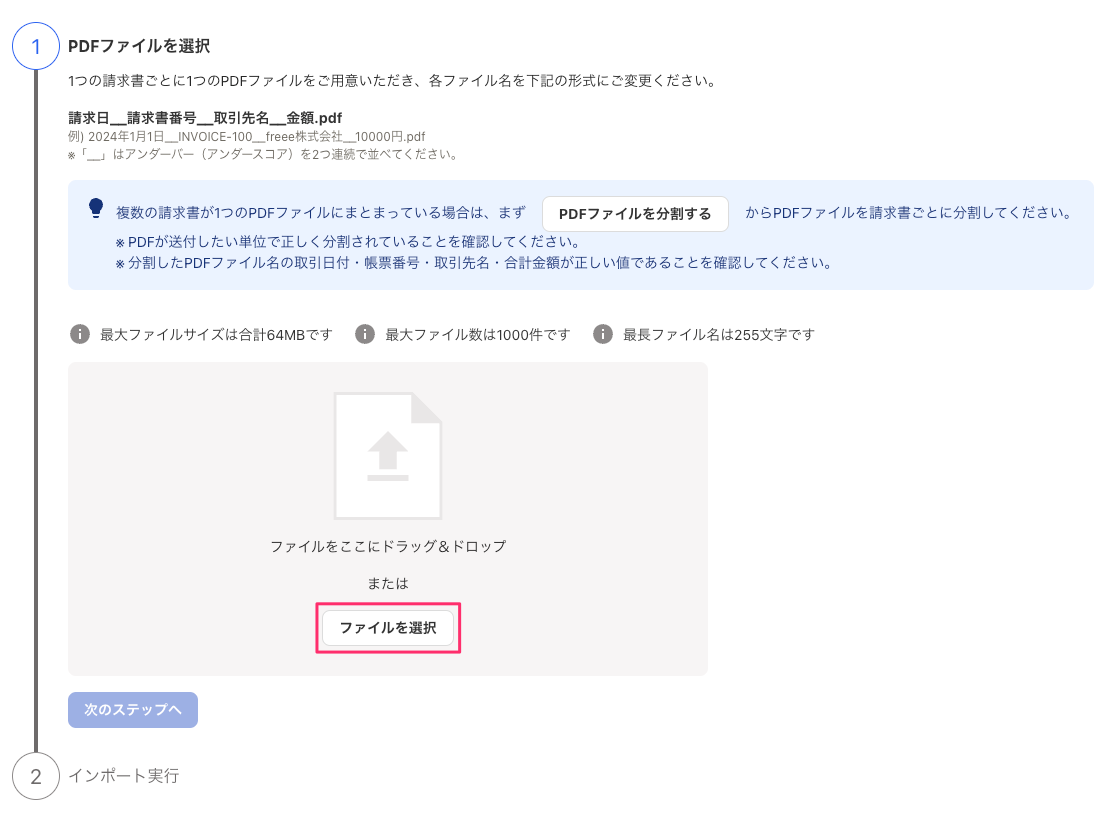Click the 最長ファイル名は255文字です text
The height and width of the screenshot is (822, 1120).
[x=719, y=334]
